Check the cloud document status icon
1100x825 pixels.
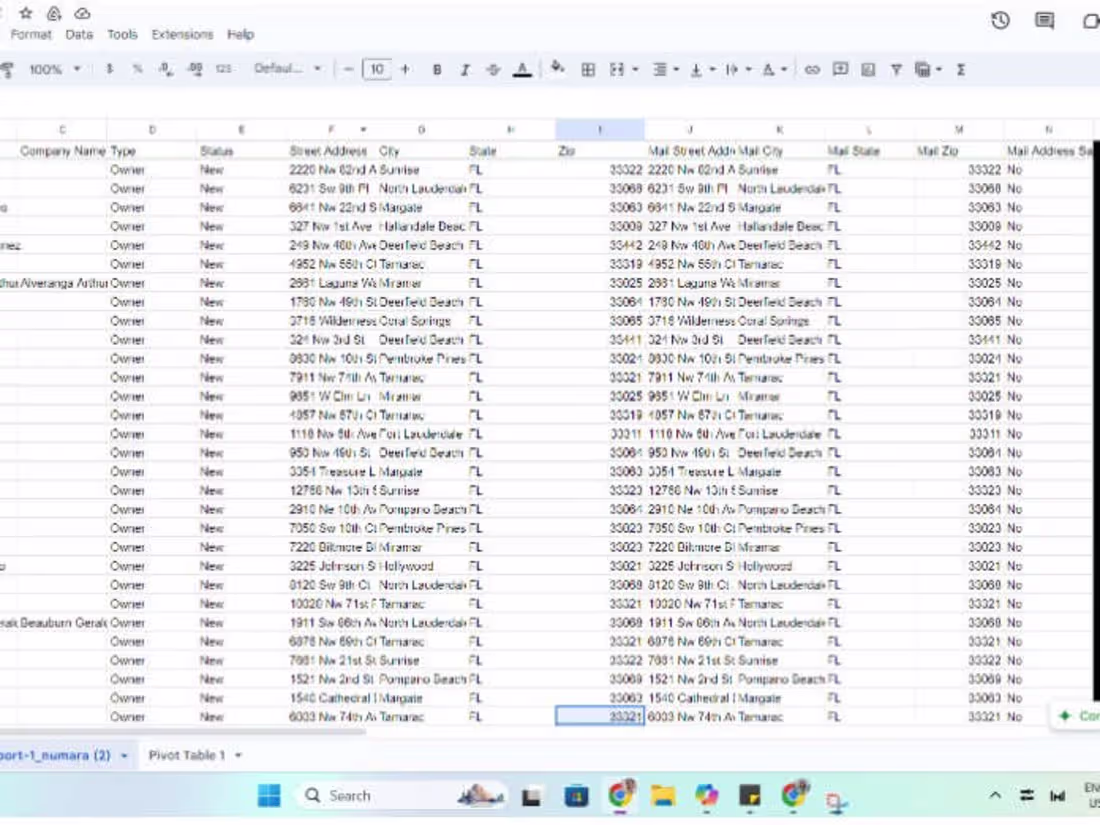point(82,13)
